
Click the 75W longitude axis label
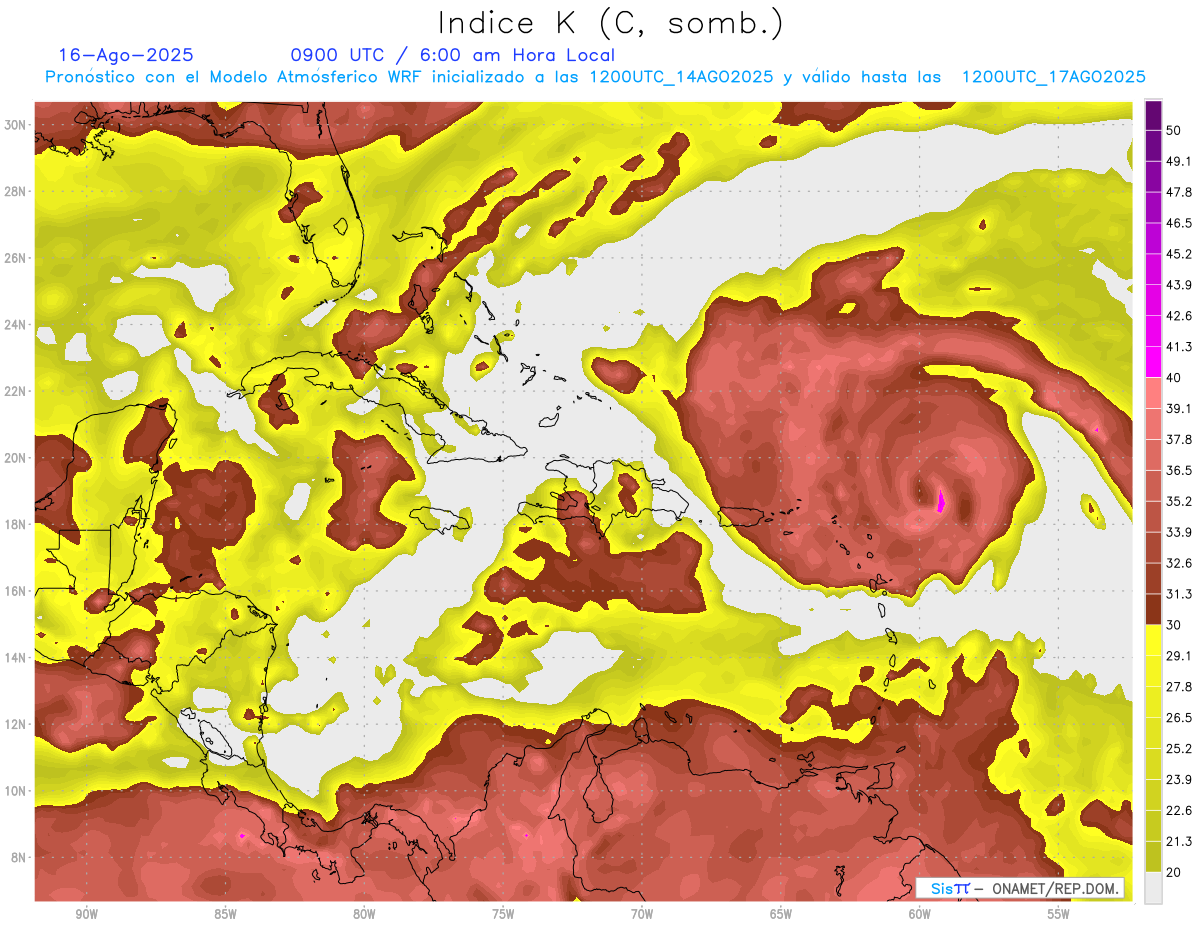[503, 915]
